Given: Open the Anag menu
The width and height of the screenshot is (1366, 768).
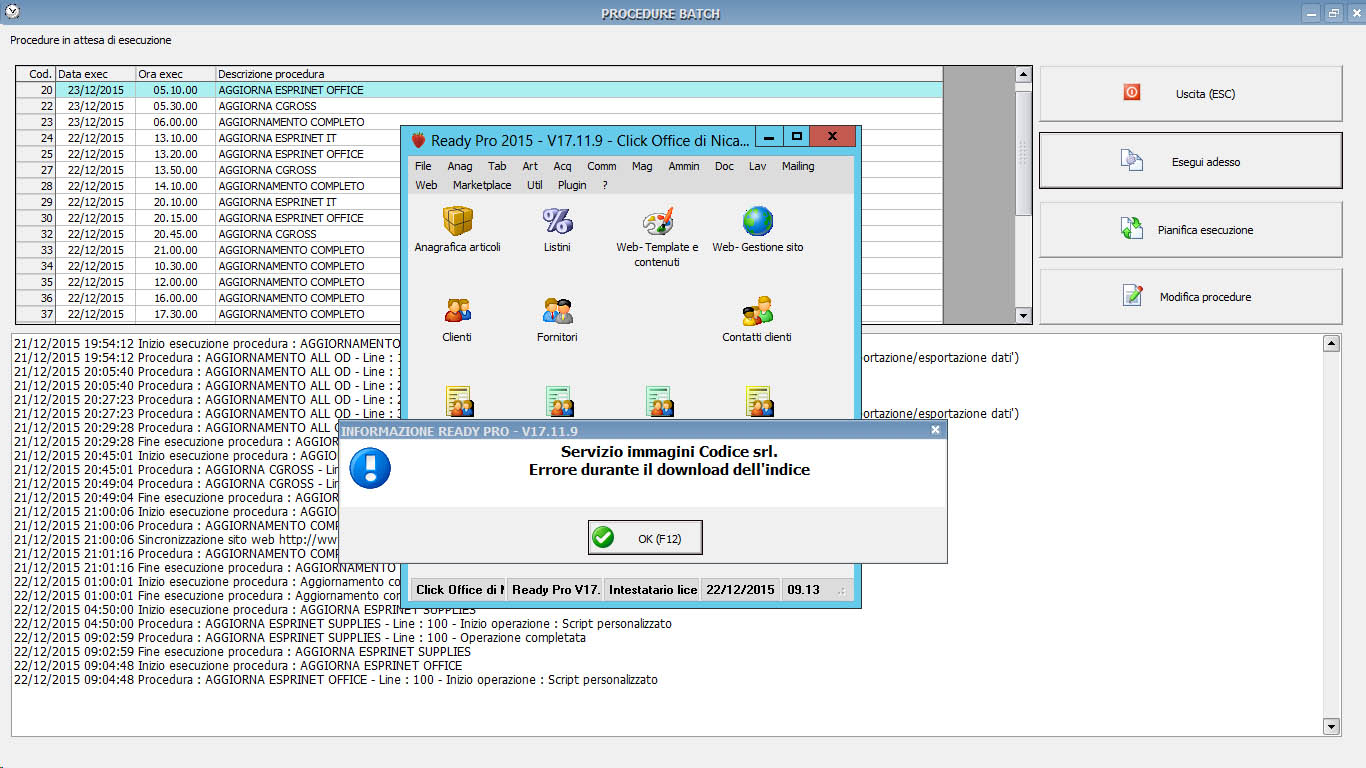Looking at the screenshot, I should [460, 166].
